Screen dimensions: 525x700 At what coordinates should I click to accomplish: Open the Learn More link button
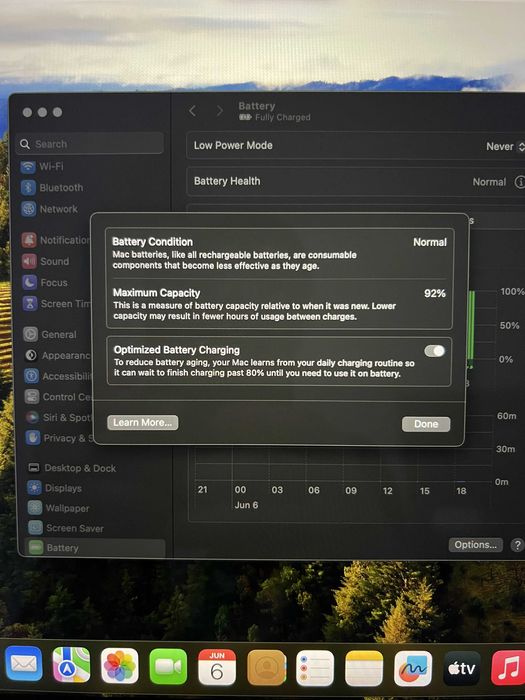point(142,422)
